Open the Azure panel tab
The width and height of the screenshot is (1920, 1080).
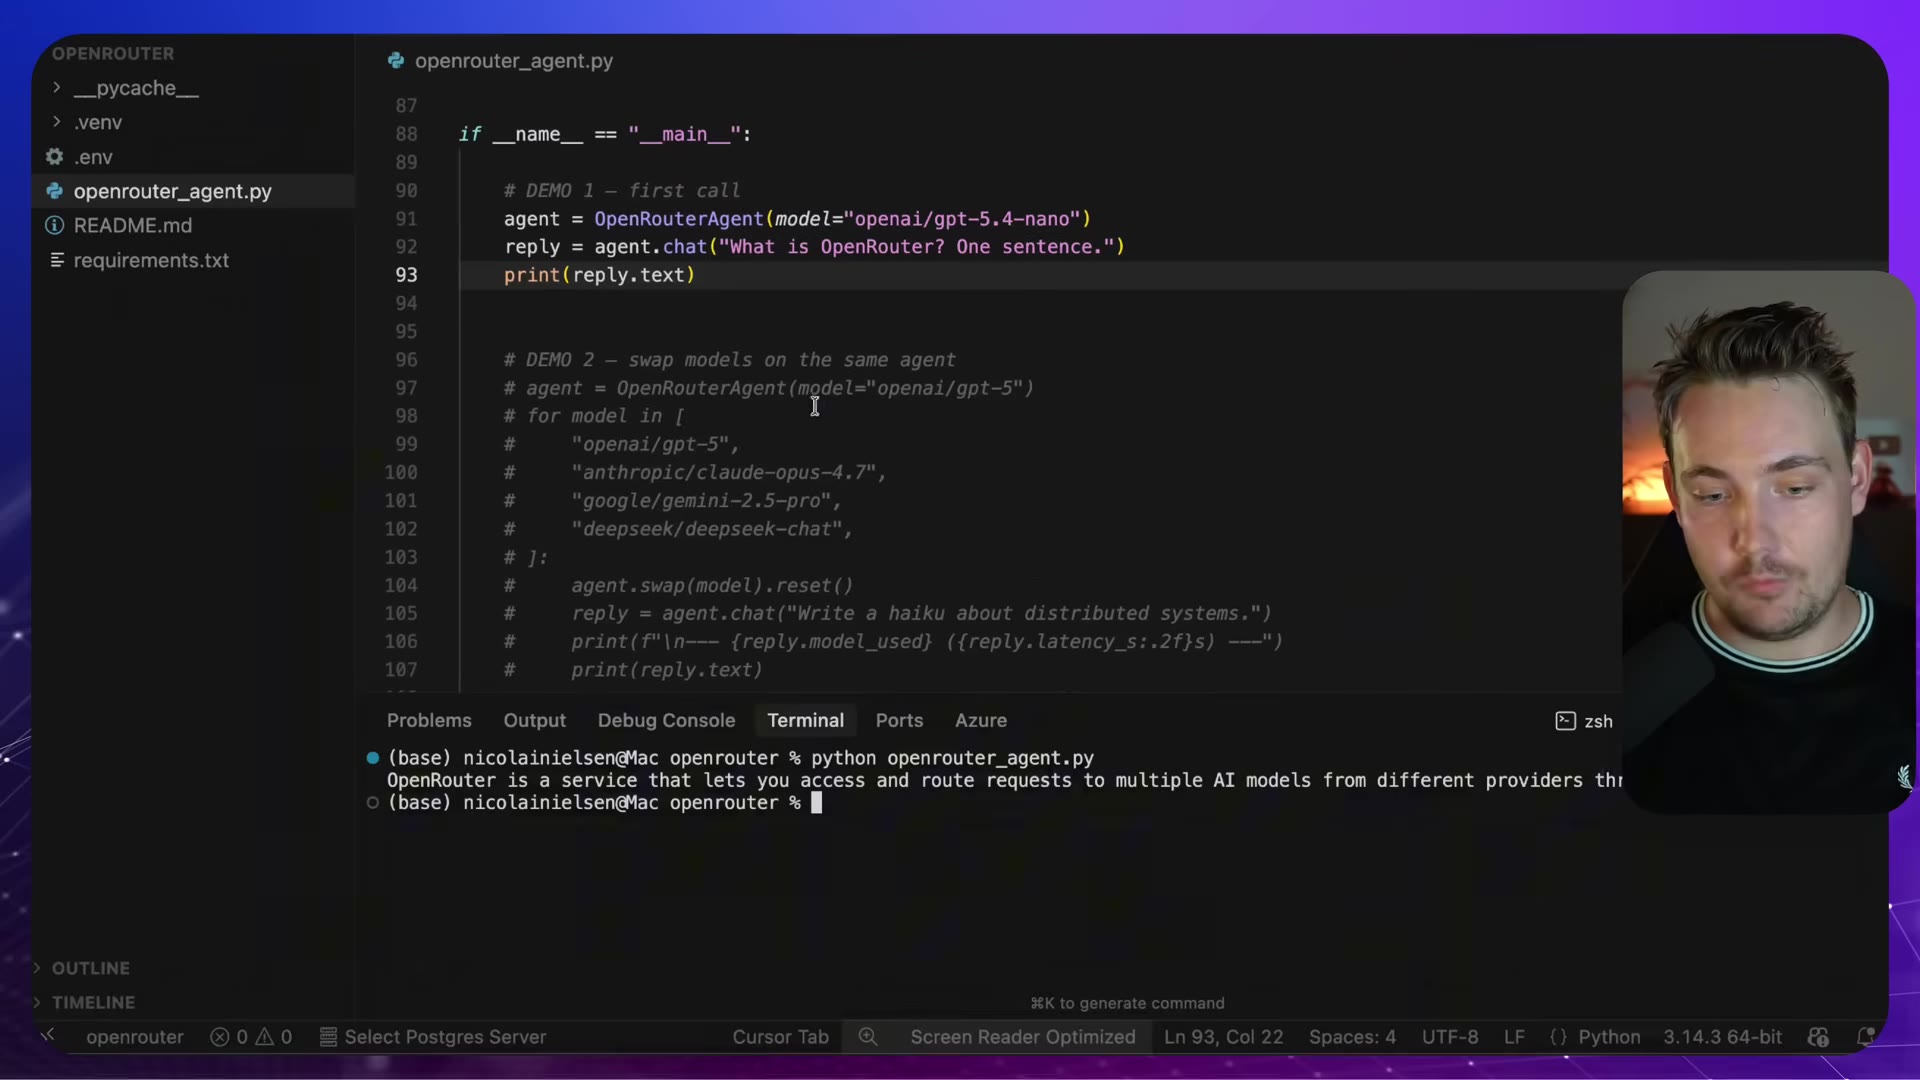click(x=980, y=720)
